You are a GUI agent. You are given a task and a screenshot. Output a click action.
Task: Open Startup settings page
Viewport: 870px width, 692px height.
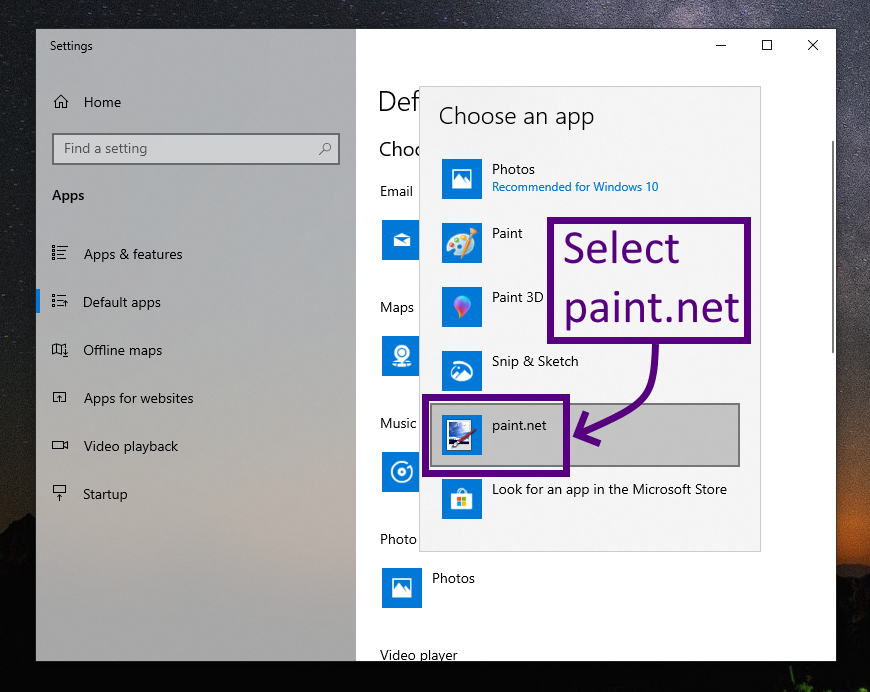coord(196,494)
